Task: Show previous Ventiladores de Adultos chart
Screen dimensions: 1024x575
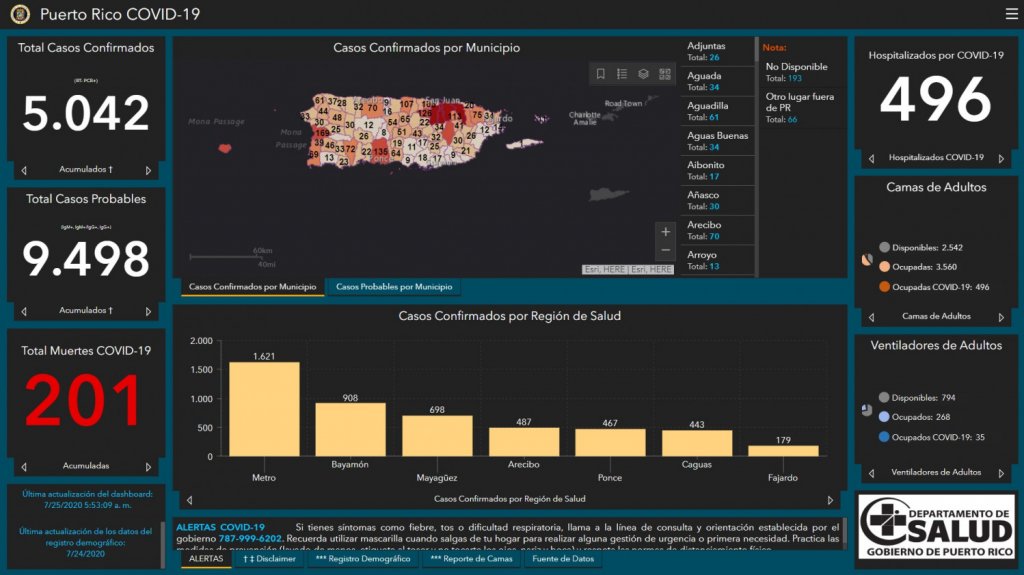Action: click(870, 473)
